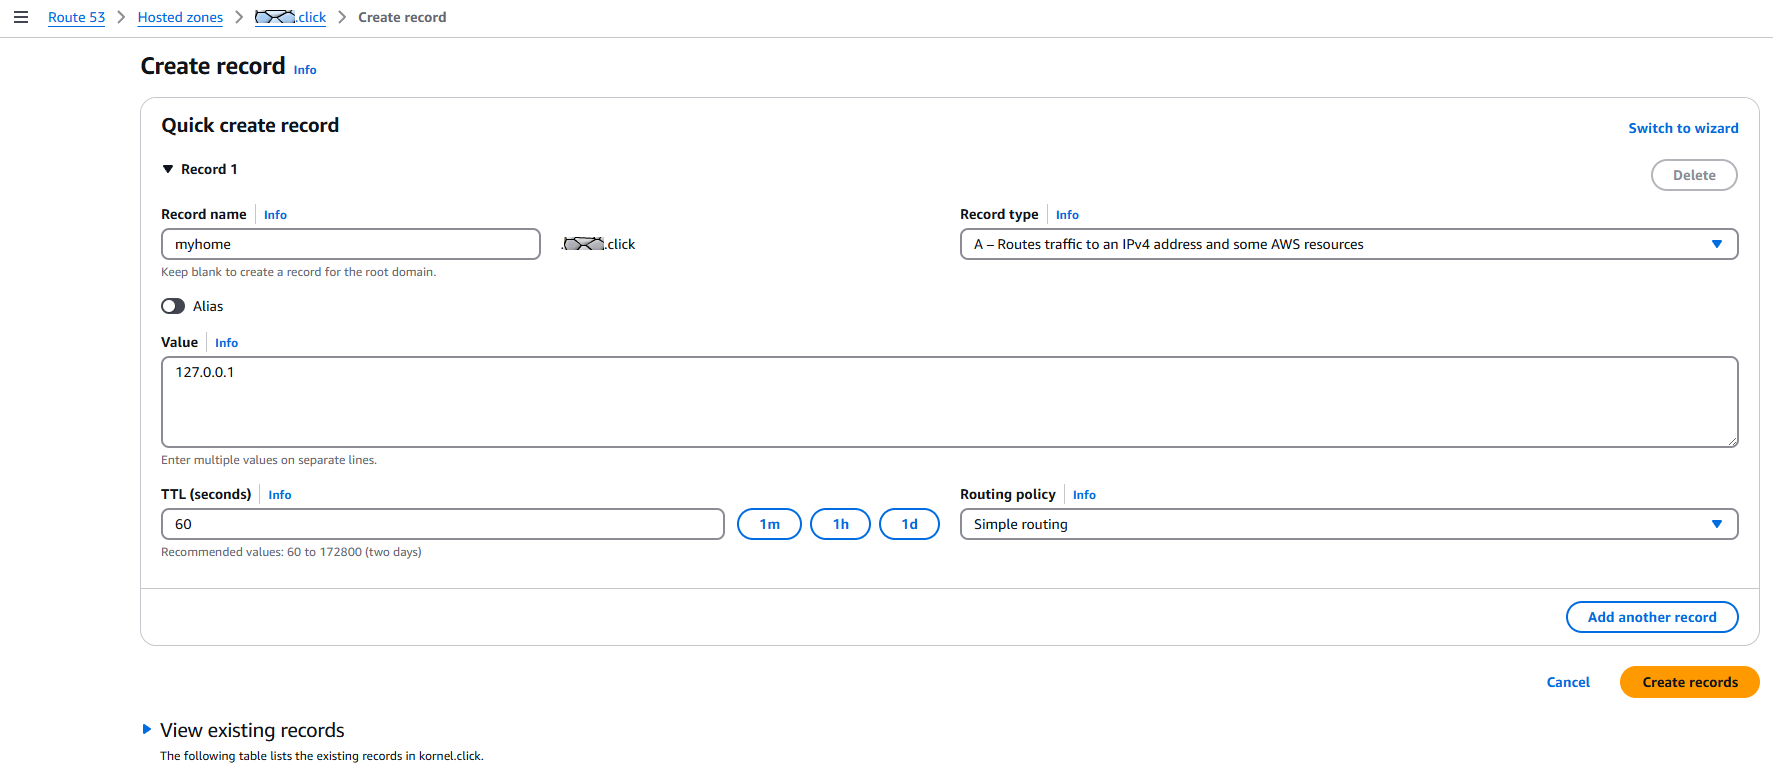Collapse the Record 1 section
The image size is (1773, 765).
click(x=168, y=169)
